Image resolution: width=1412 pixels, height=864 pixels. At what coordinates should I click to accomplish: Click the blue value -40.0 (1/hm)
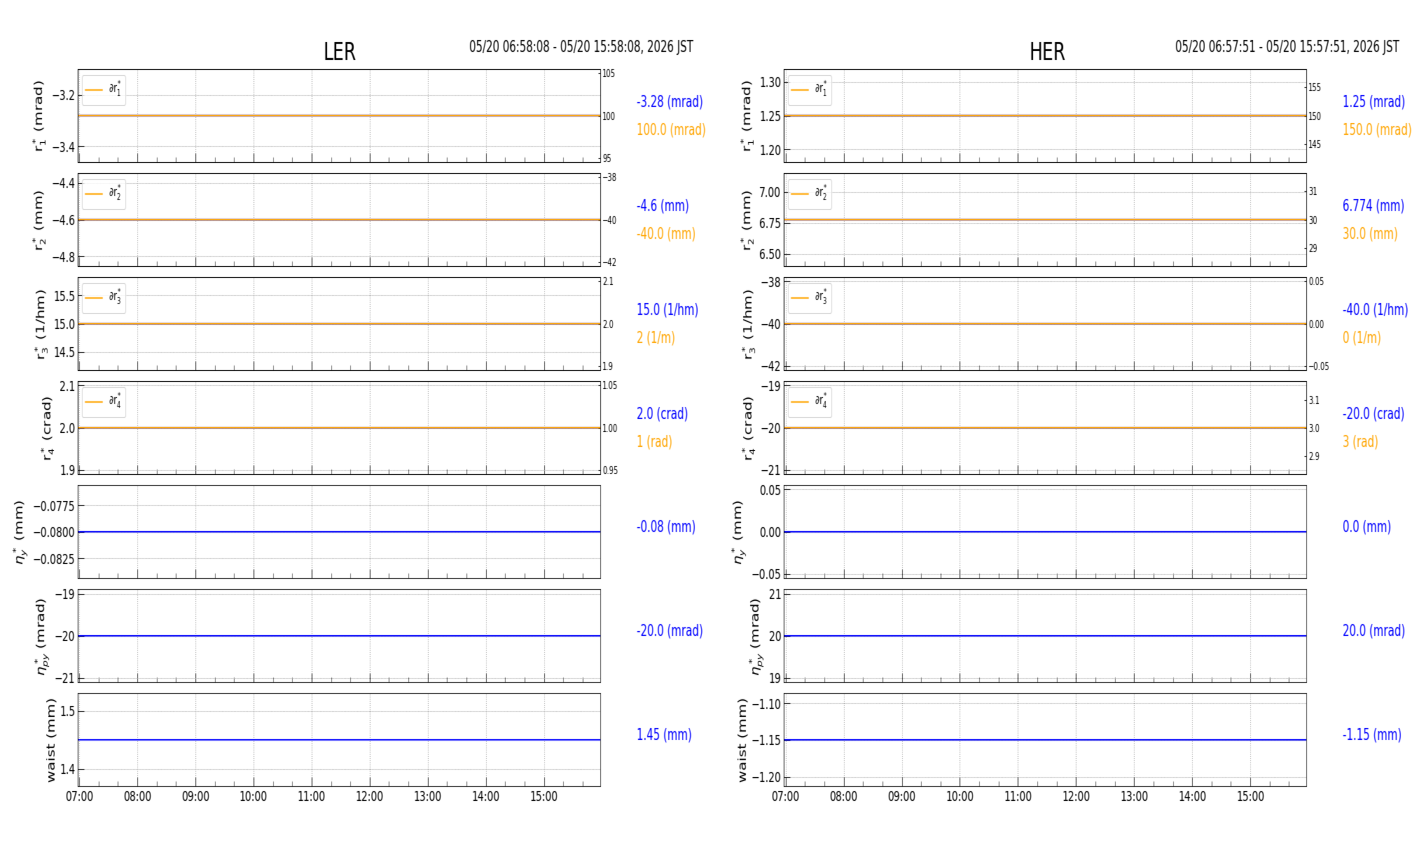(x=1375, y=310)
